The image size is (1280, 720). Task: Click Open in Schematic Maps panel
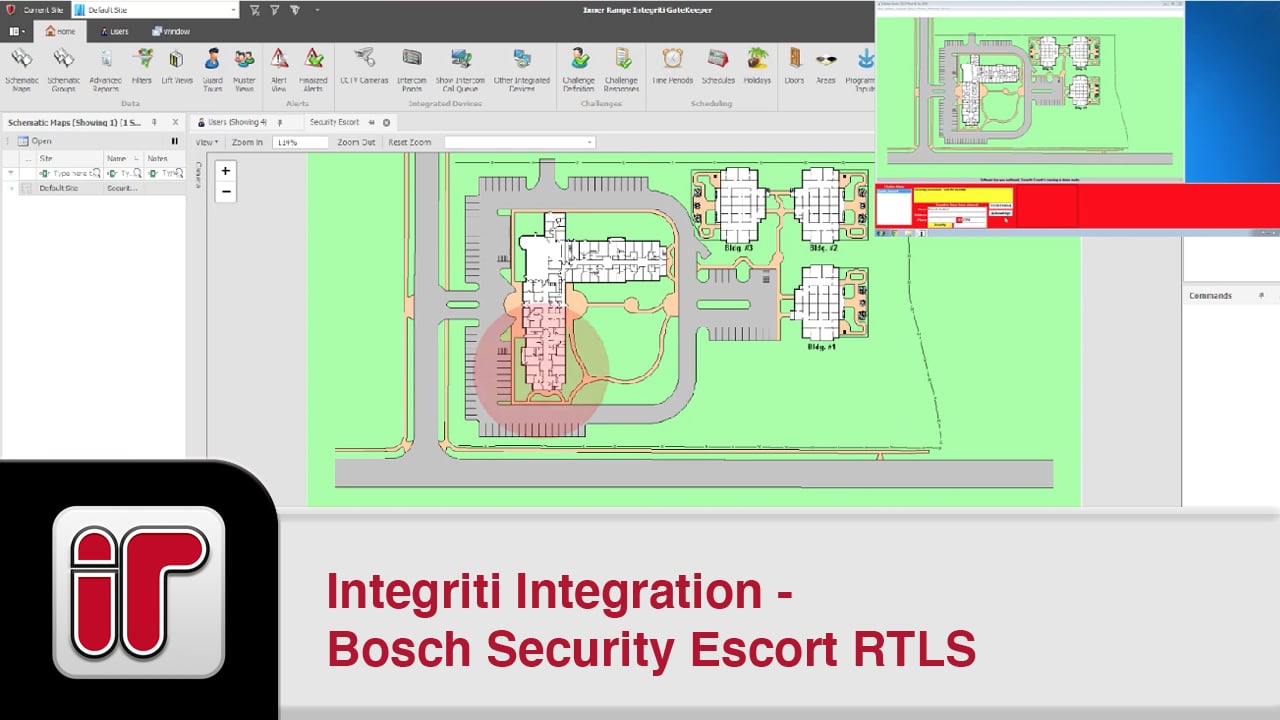click(35, 141)
